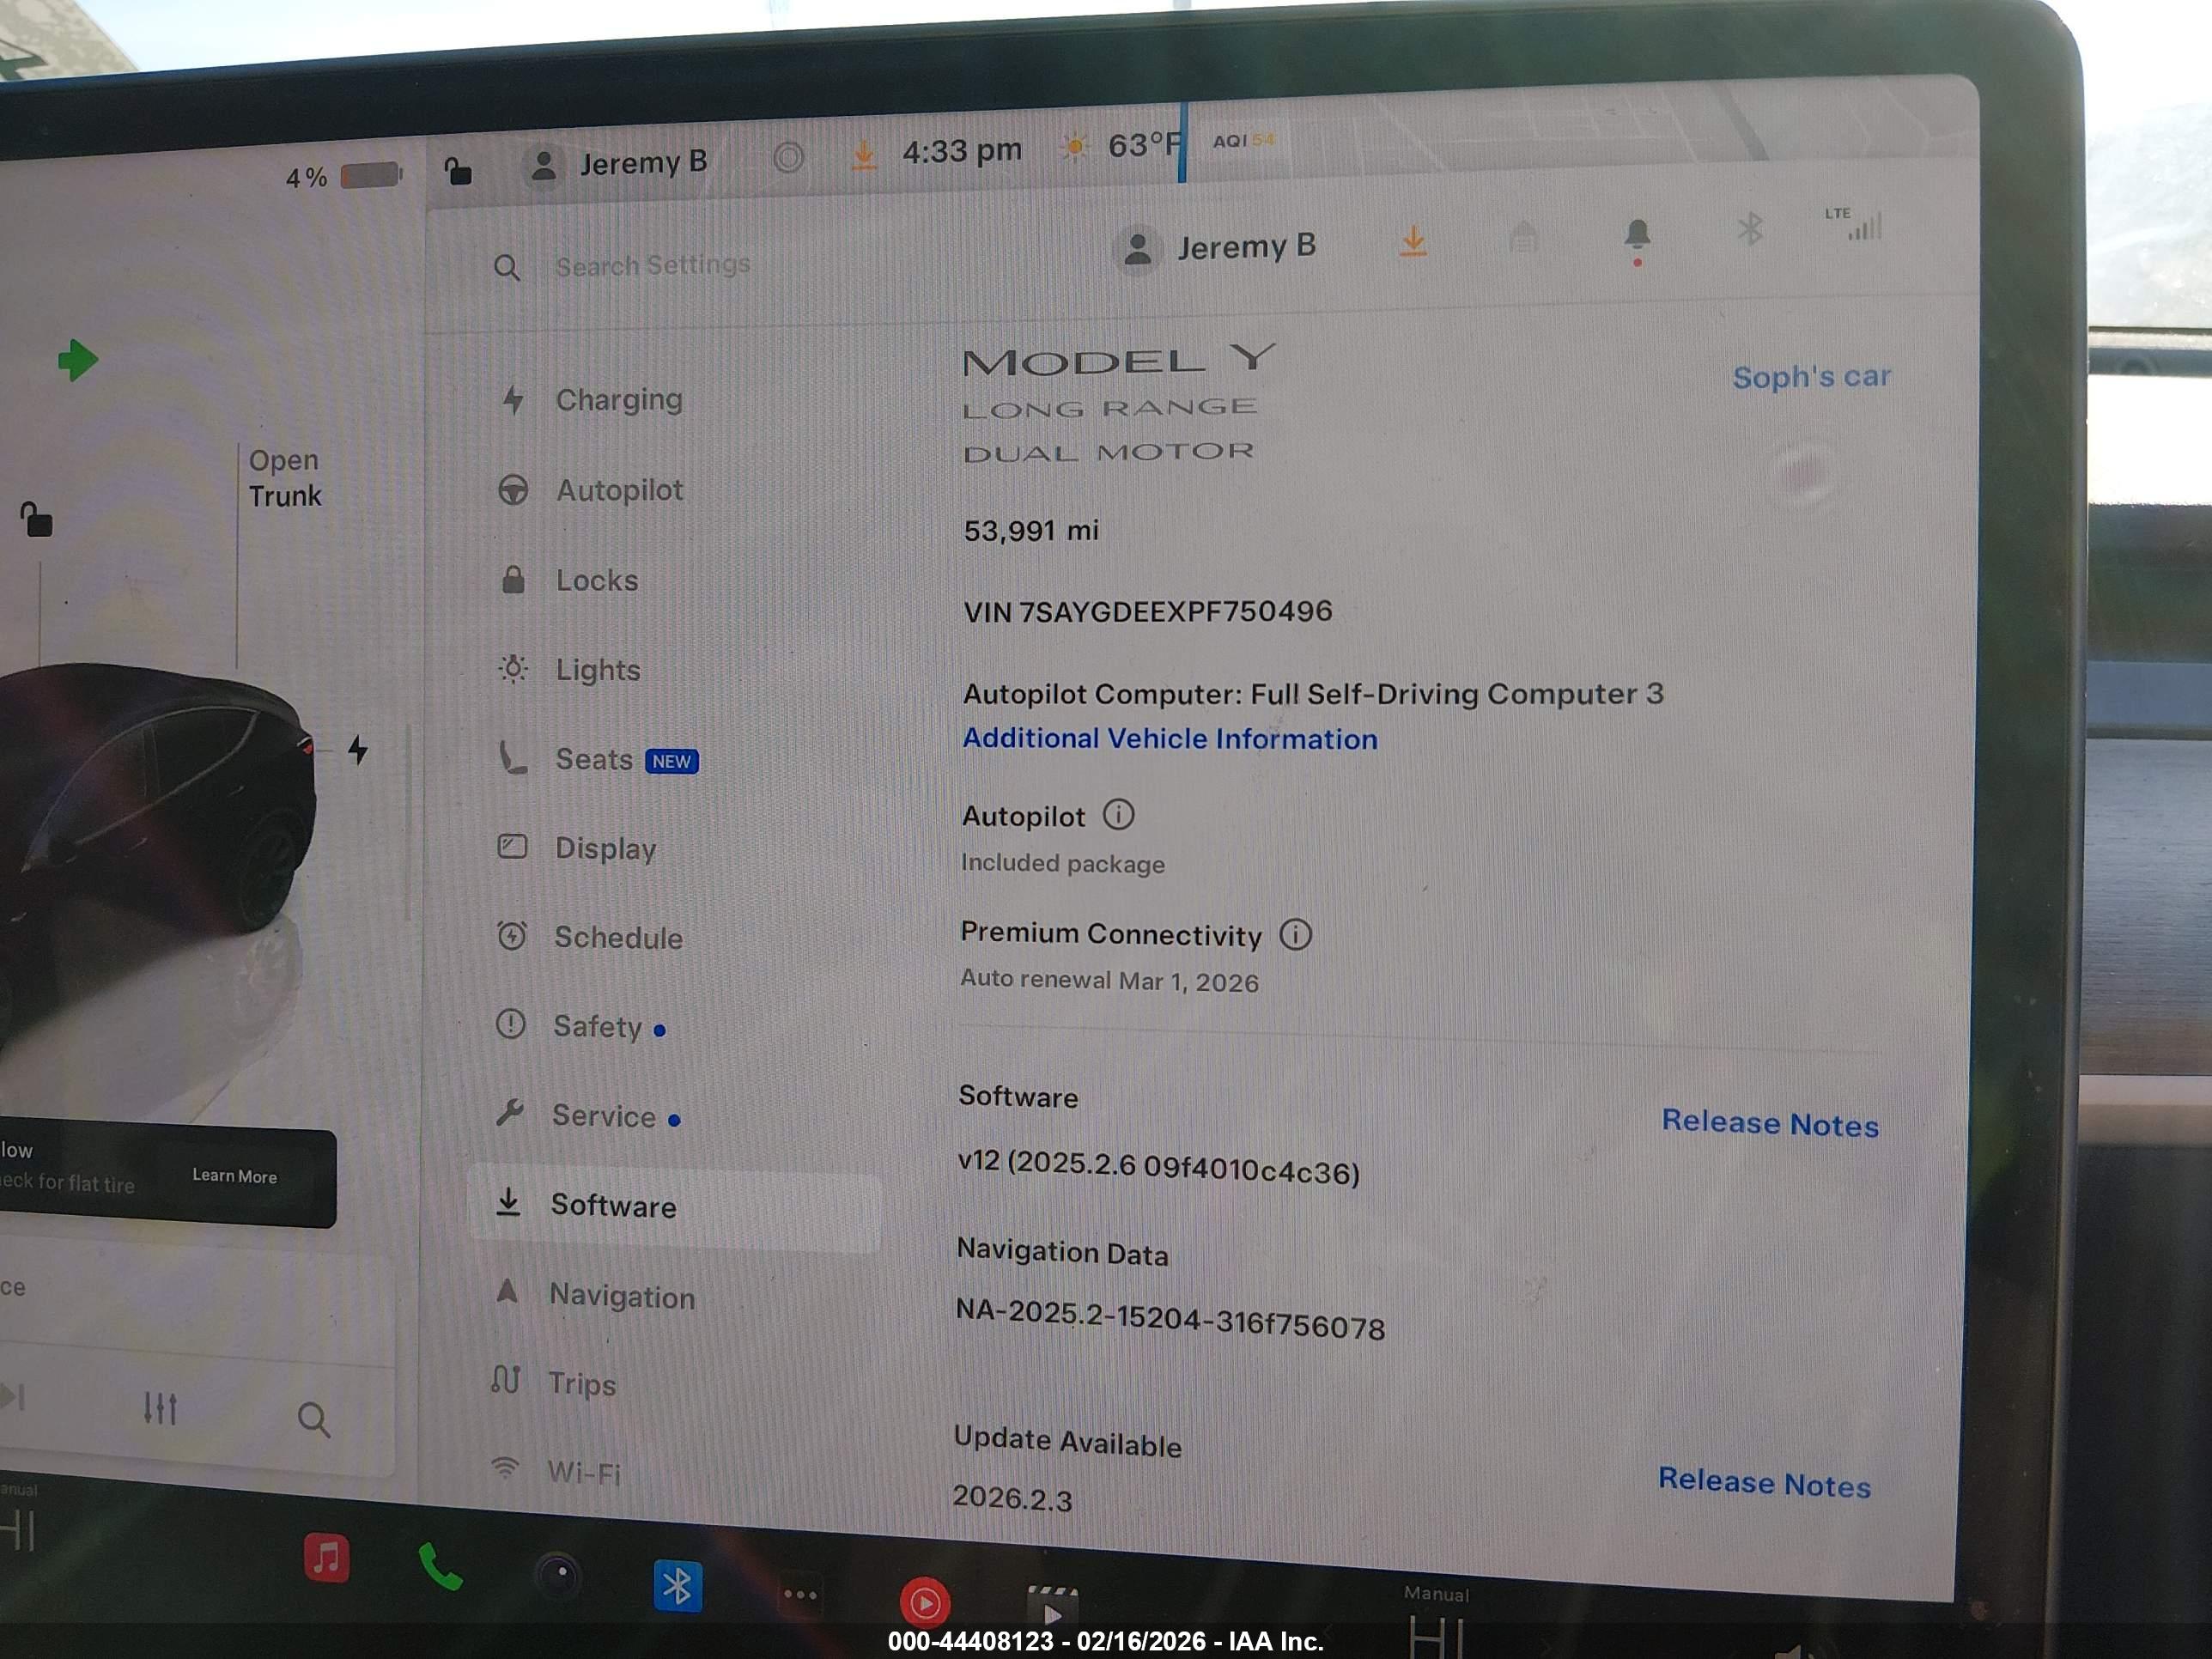Viewport: 2212px width, 1659px height.
Task: Open Release Notes for update 2026.2.3
Action: 1764,1482
